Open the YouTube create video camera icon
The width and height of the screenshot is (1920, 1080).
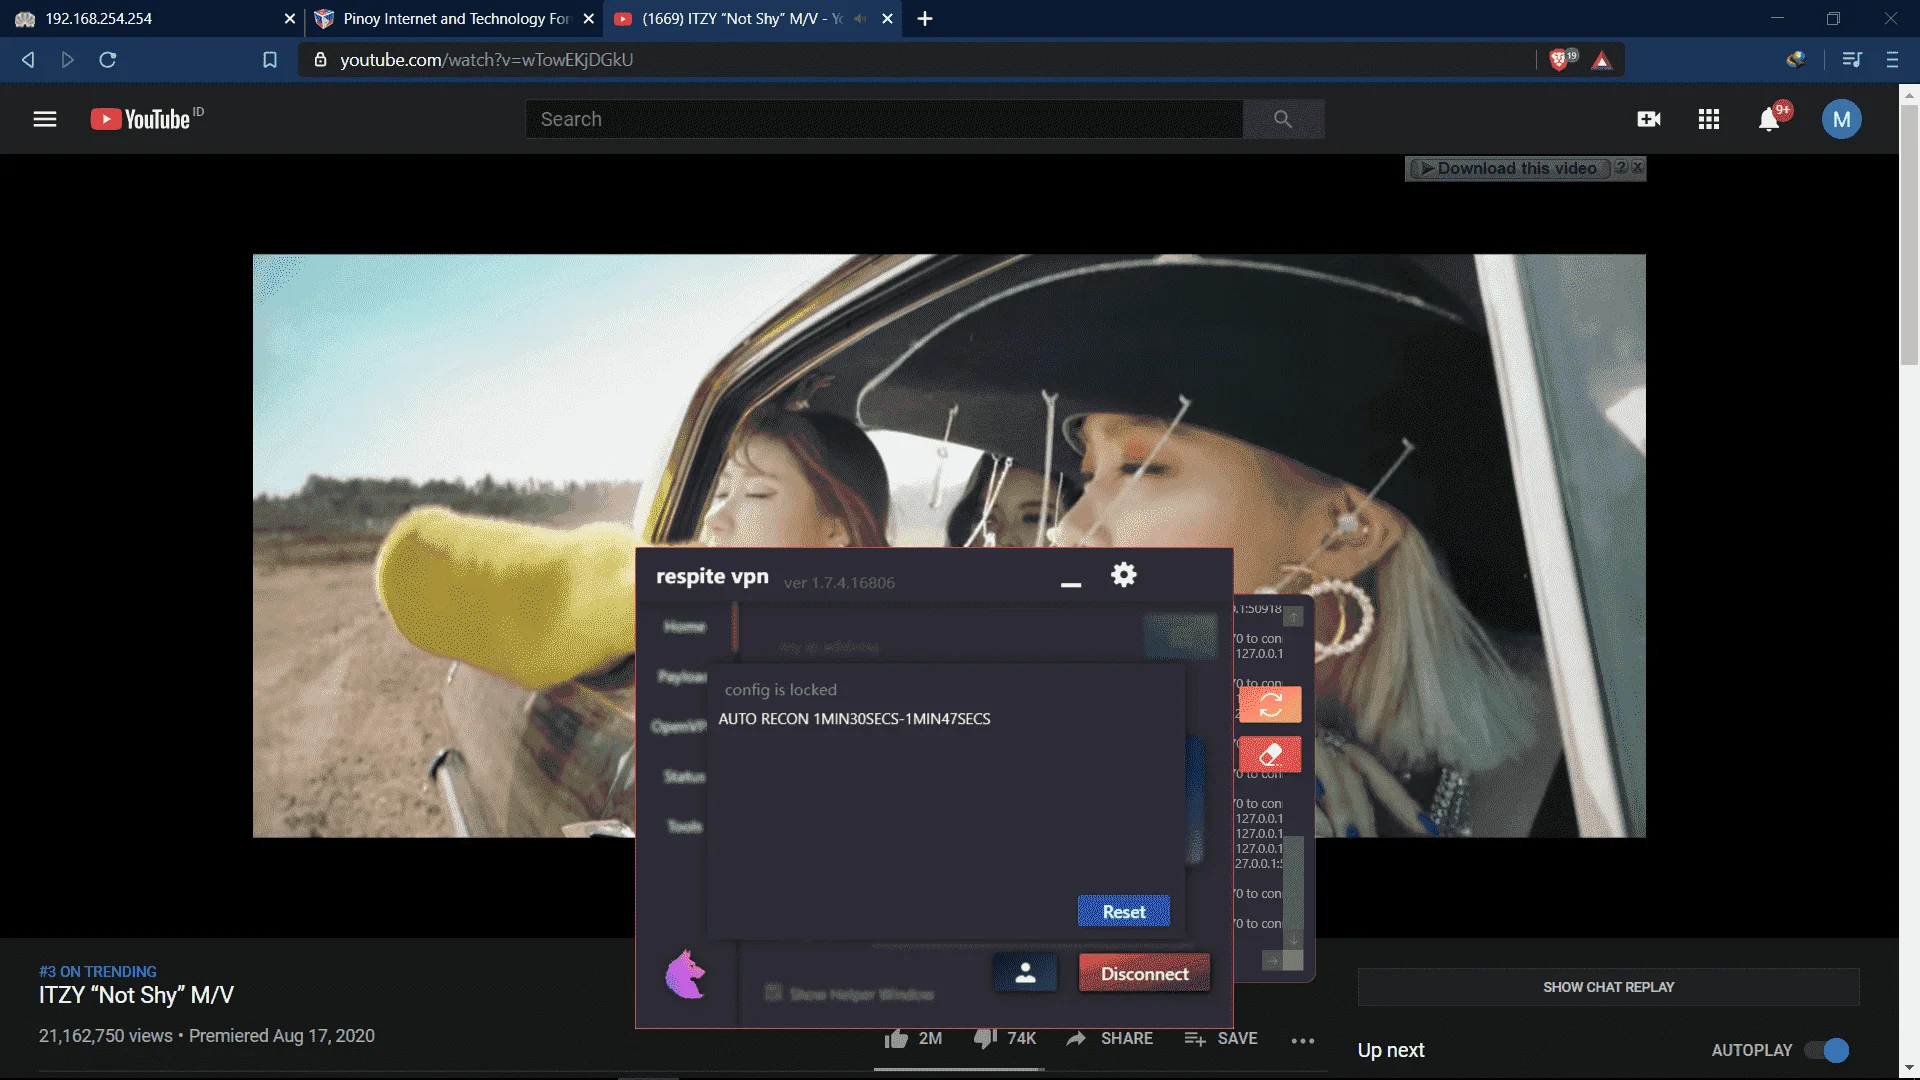[x=1649, y=119]
